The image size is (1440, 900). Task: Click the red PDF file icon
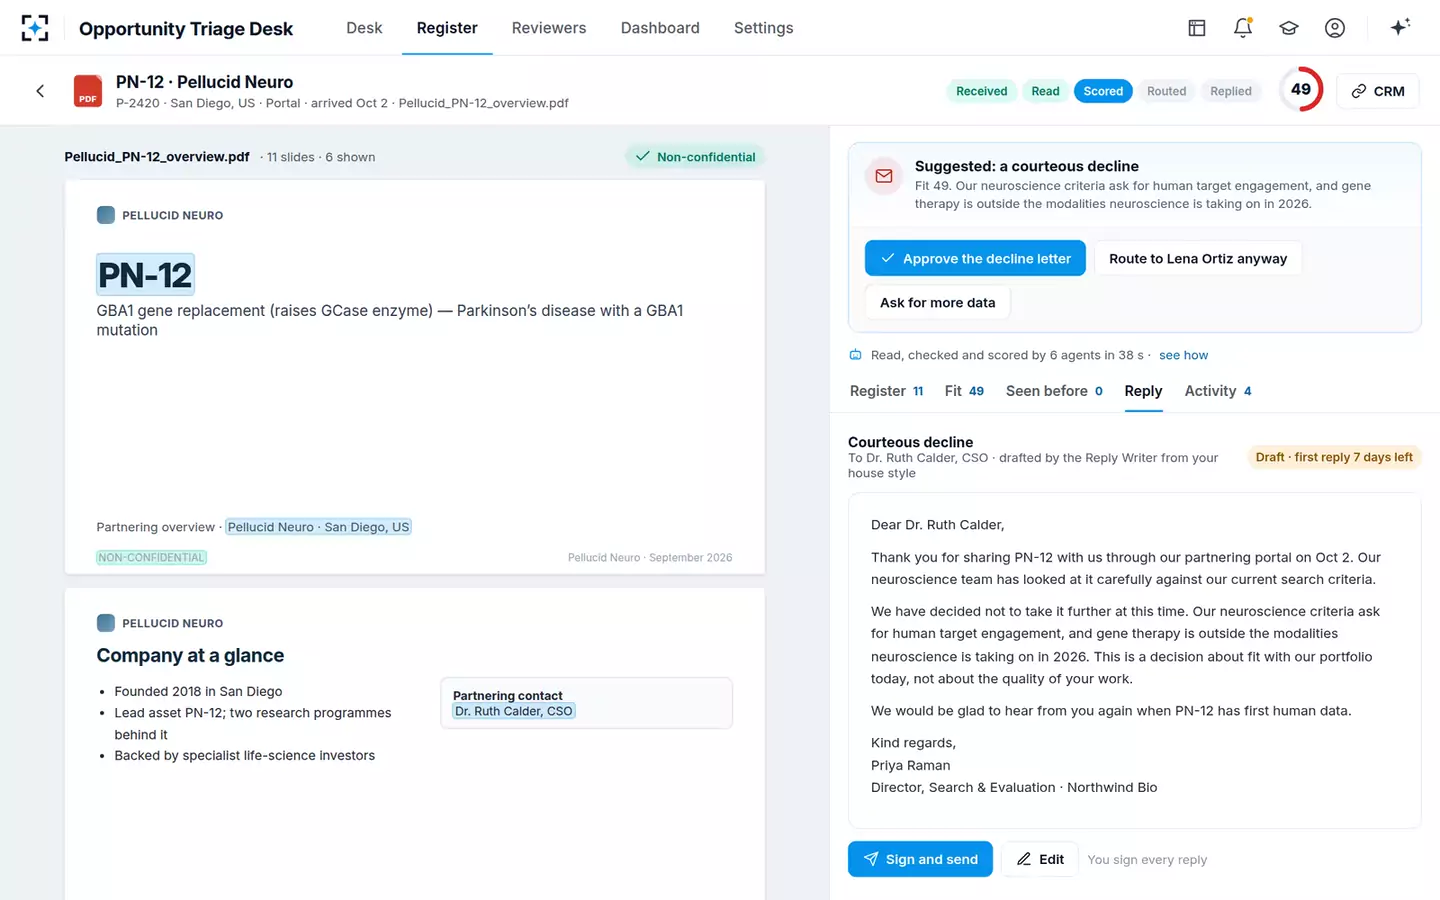[x=88, y=91]
